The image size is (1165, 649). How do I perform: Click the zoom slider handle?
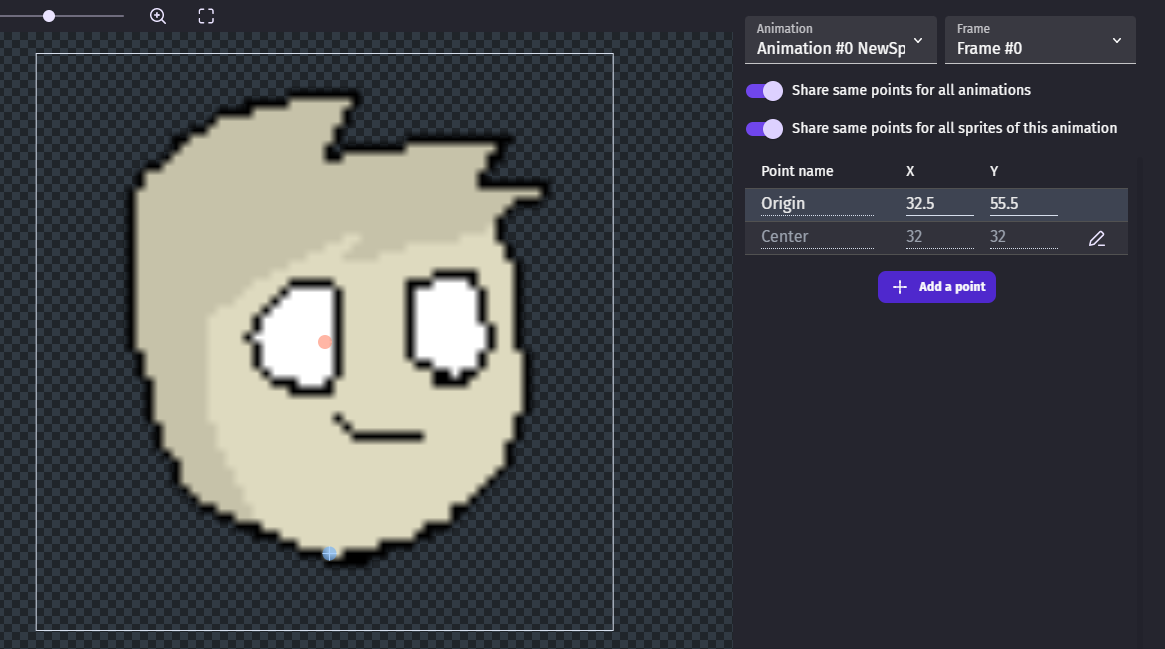point(49,16)
